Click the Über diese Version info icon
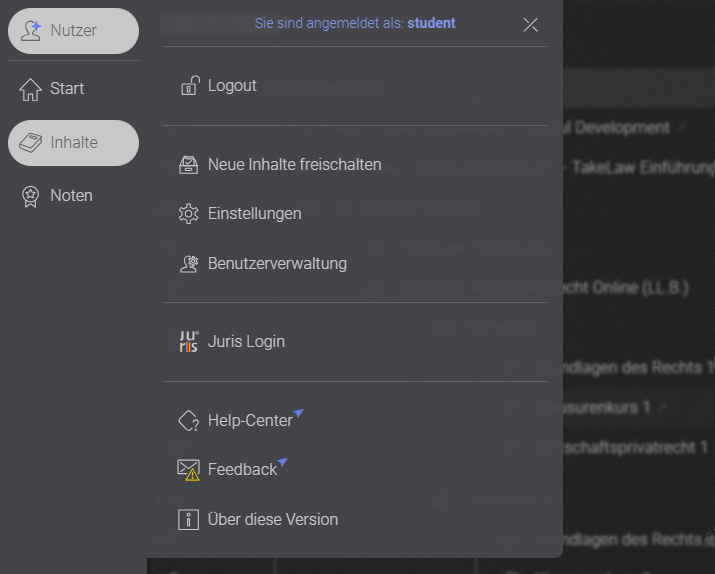Image resolution: width=715 pixels, height=574 pixels. pos(188,520)
